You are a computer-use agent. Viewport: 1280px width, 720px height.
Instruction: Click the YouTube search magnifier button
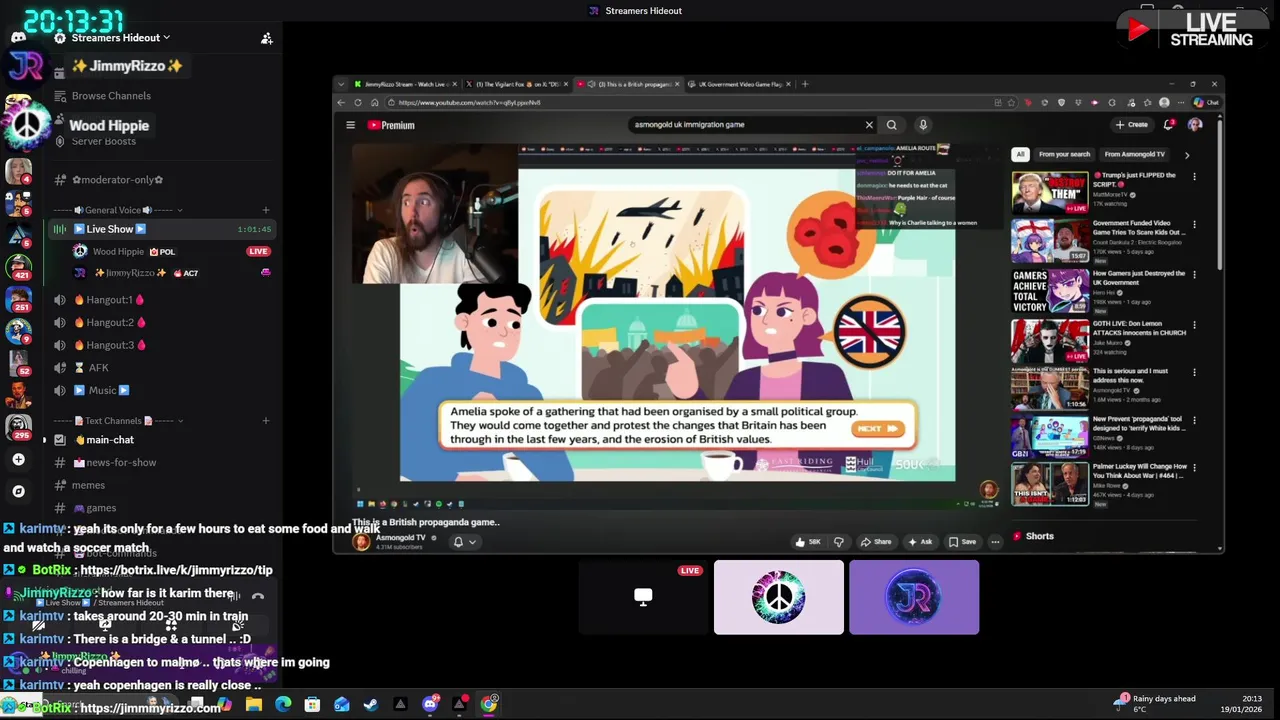[x=892, y=125]
